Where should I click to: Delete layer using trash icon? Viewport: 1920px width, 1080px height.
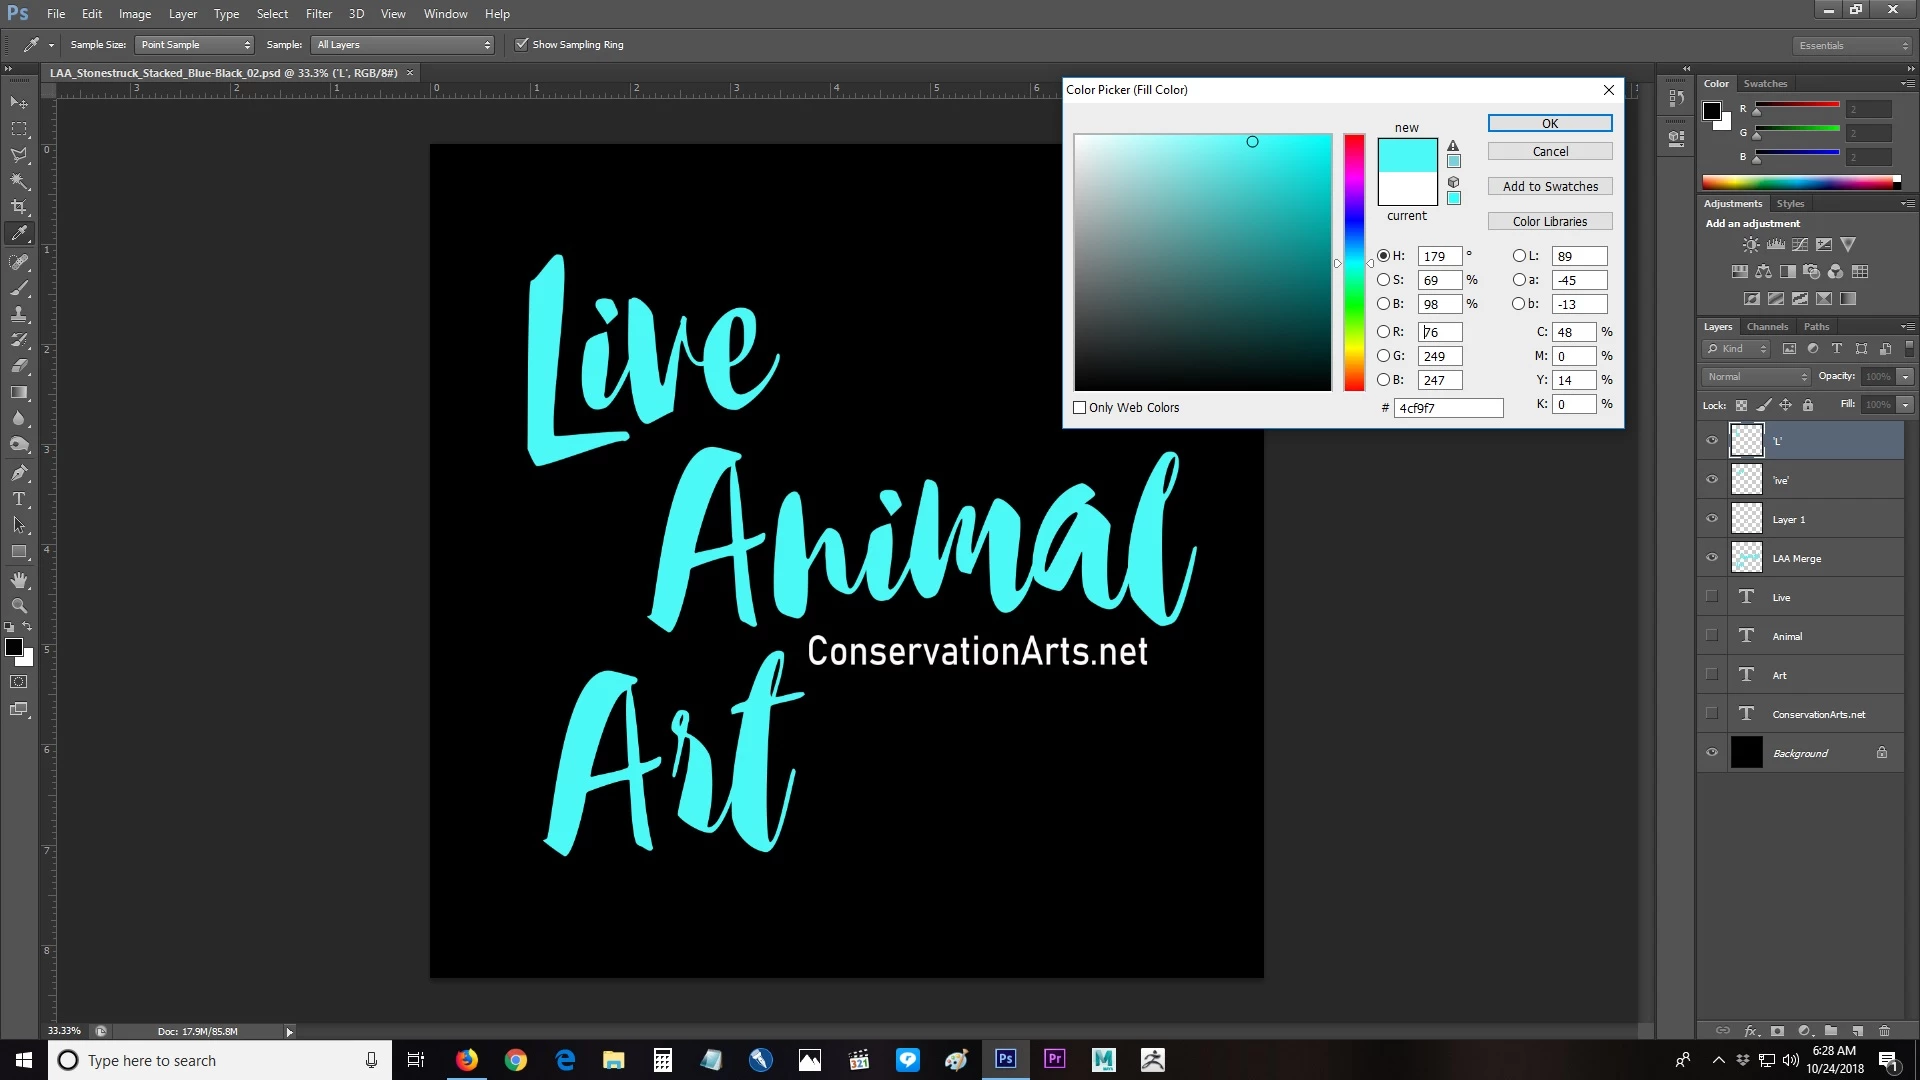click(1884, 1031)
